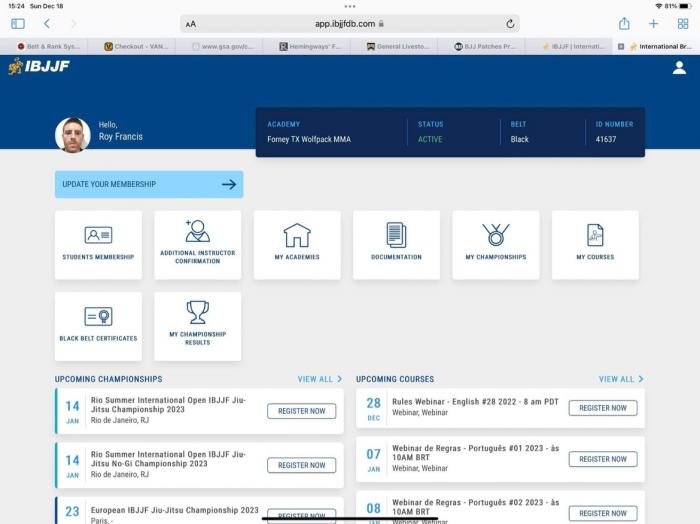
Task: Click academy name Forney TX Wolfpack MMA
Action: click(x=309, y=139)
